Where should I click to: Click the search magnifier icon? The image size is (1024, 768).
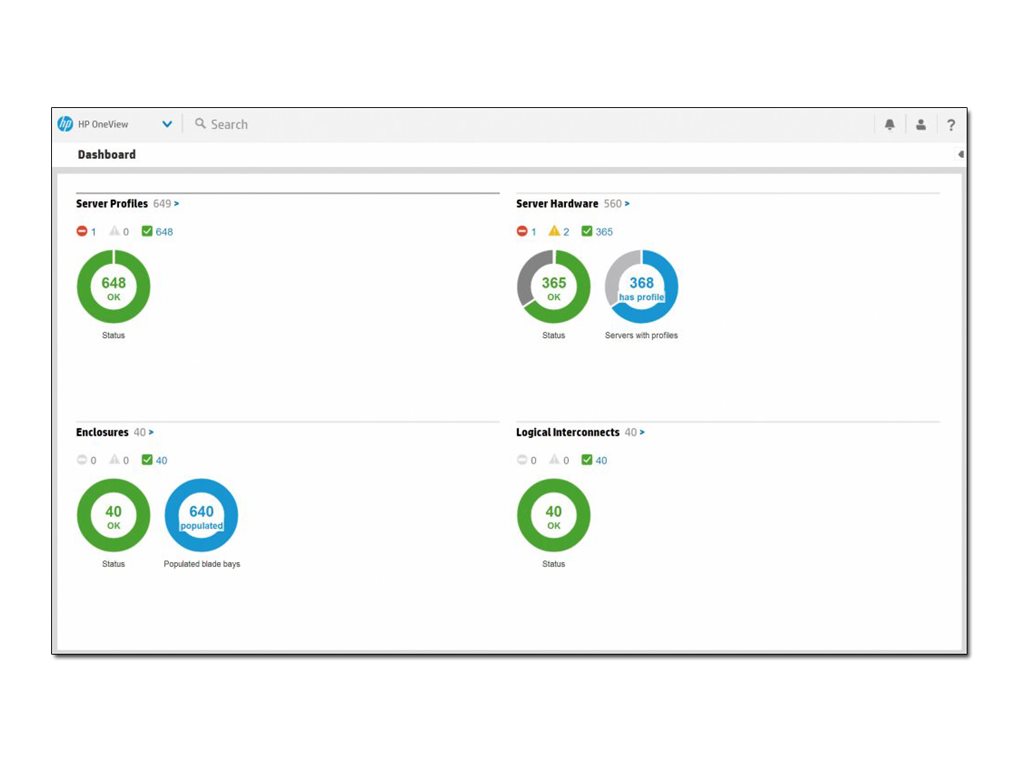point(200,123)
